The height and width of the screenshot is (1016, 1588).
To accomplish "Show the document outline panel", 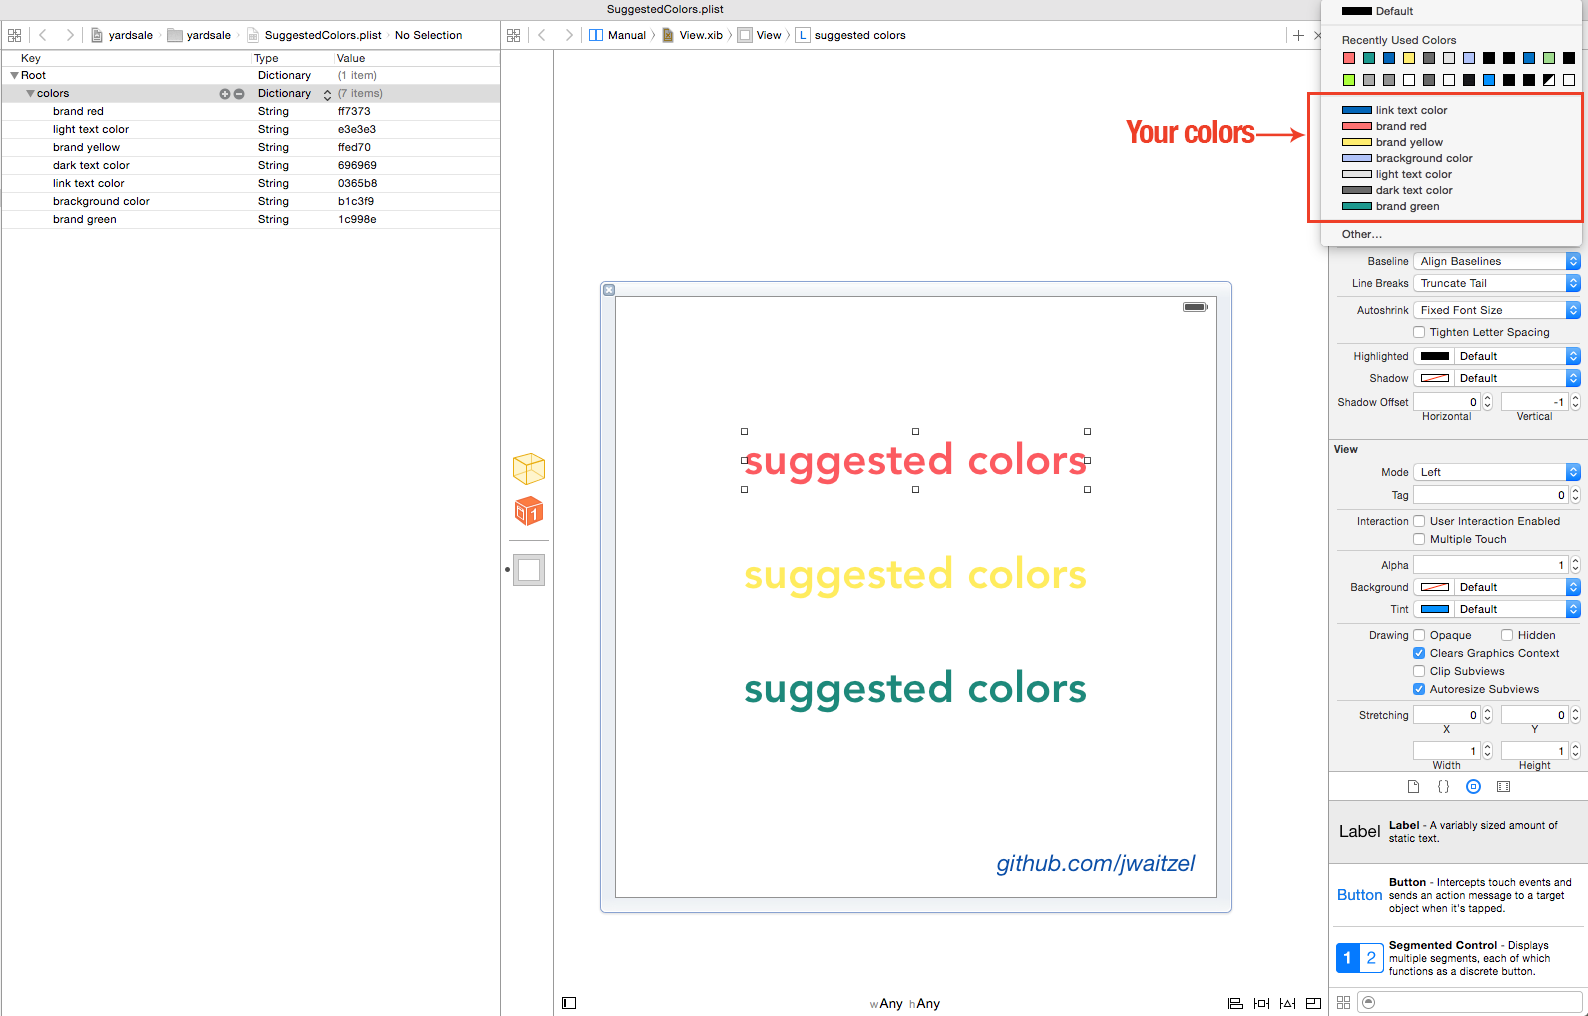I will coord(569,1003).
